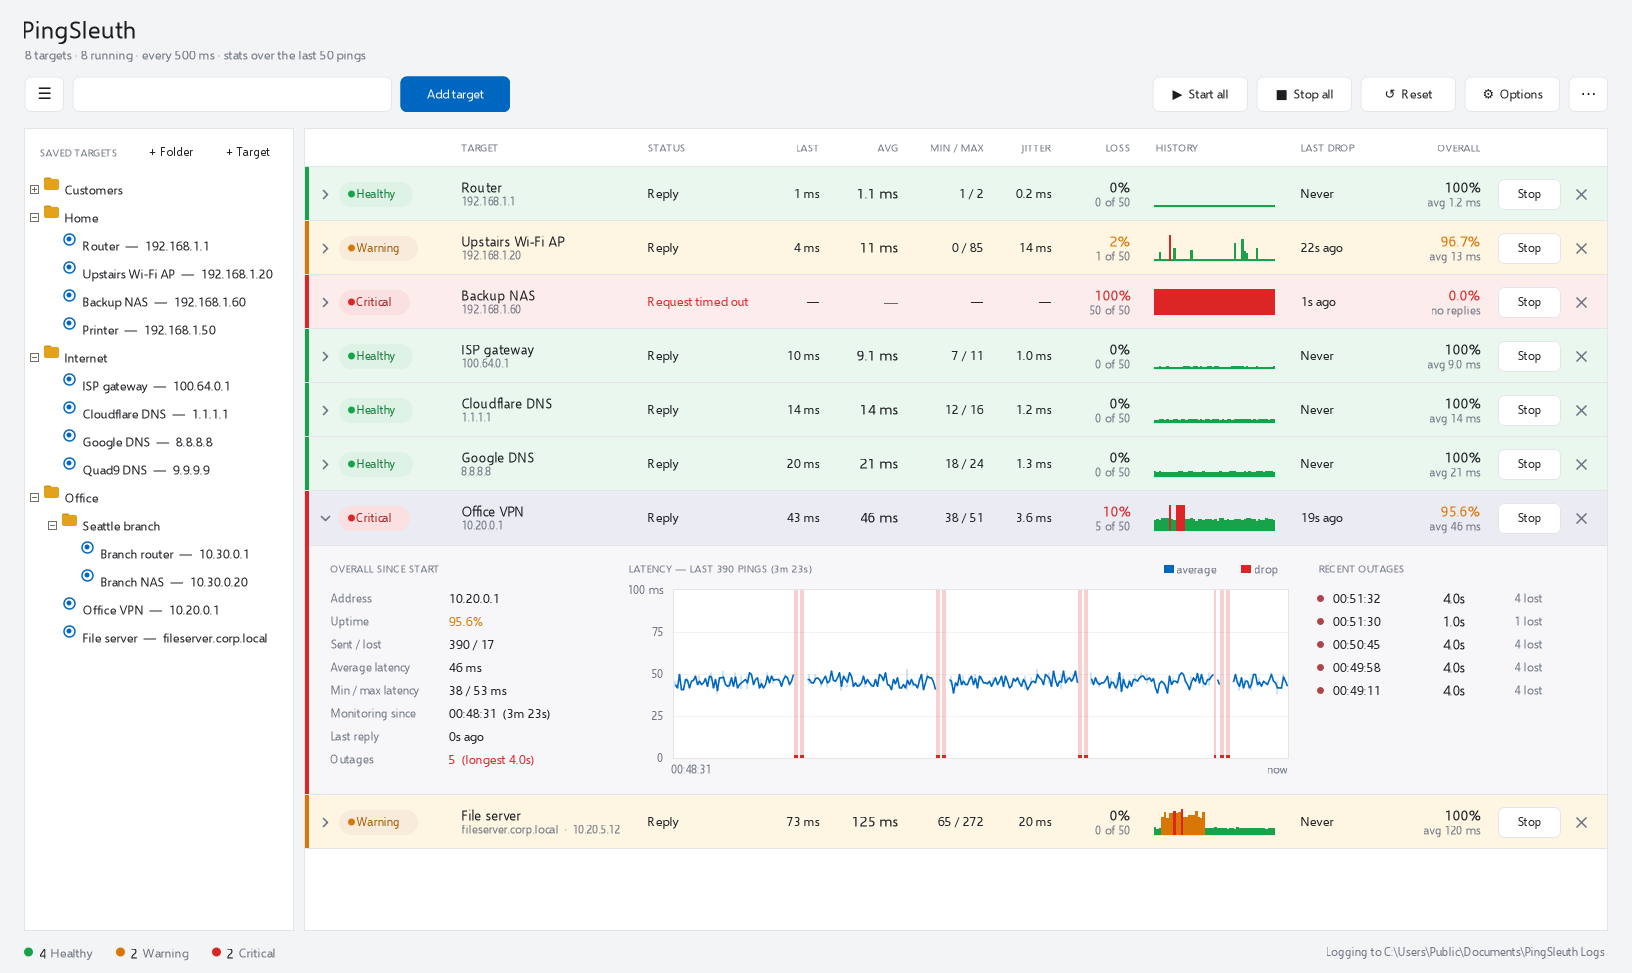Collapse the Office folder tree node

point(34,498)
